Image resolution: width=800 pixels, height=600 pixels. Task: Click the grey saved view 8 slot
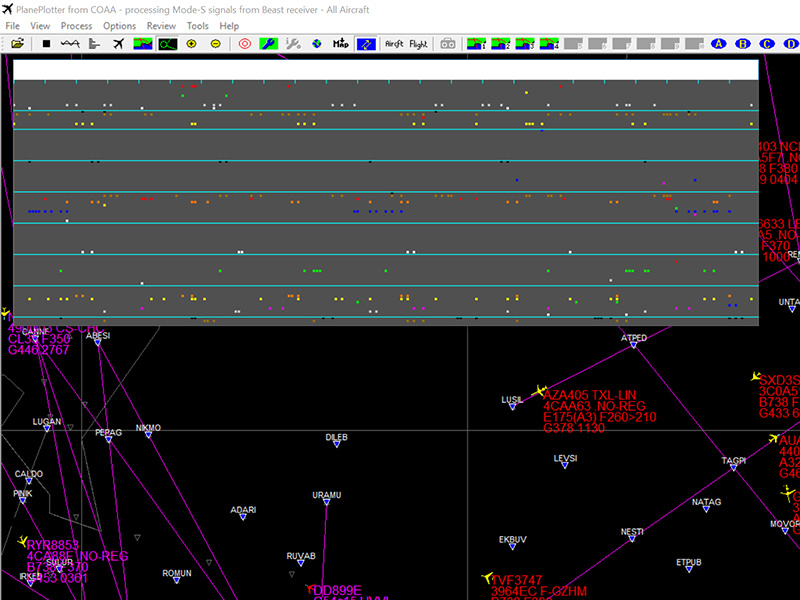click(646, 44)
